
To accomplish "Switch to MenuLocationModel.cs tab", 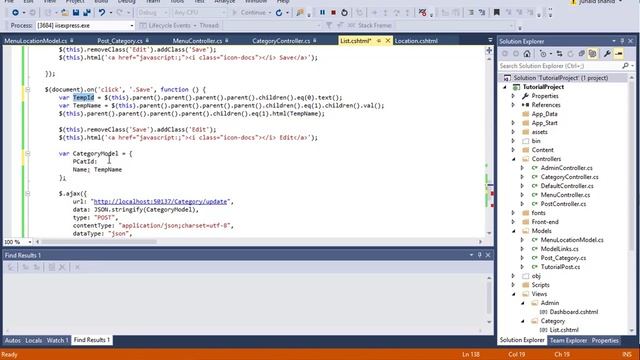I will click(x=36, y=40).
